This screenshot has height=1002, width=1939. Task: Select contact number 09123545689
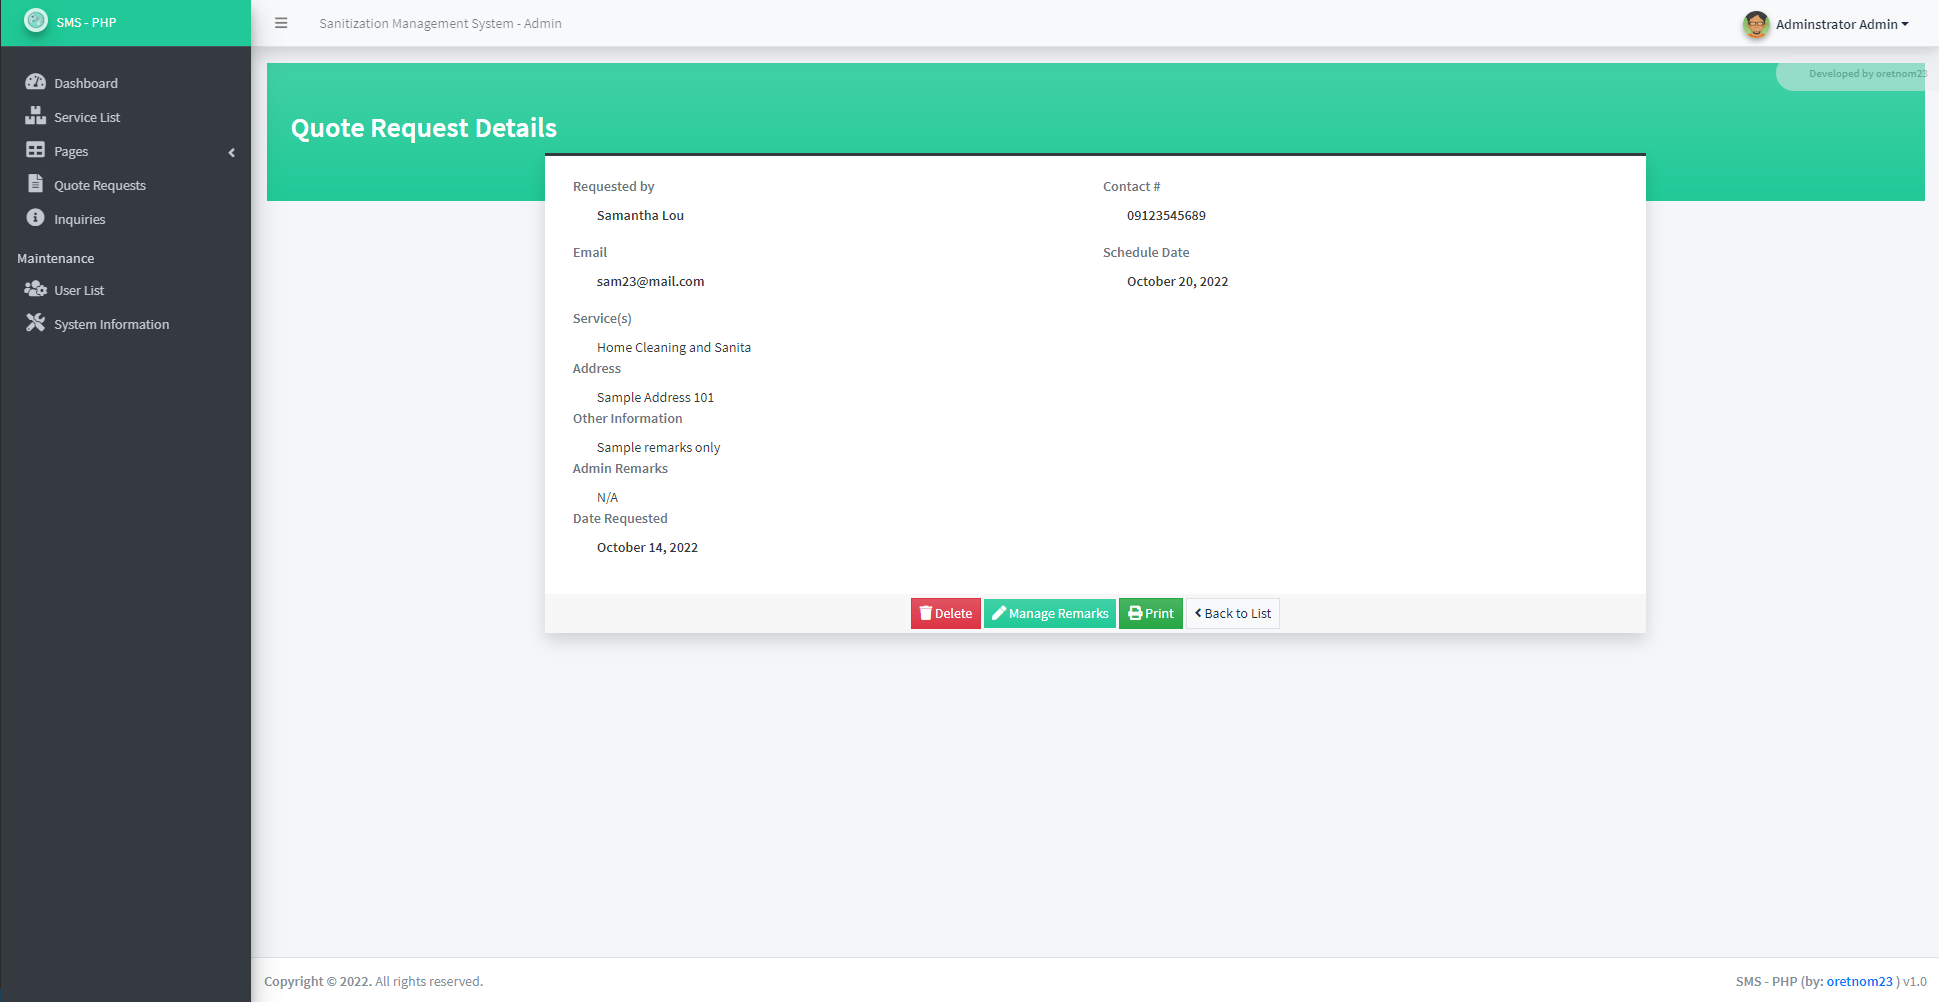point(1166,215)
